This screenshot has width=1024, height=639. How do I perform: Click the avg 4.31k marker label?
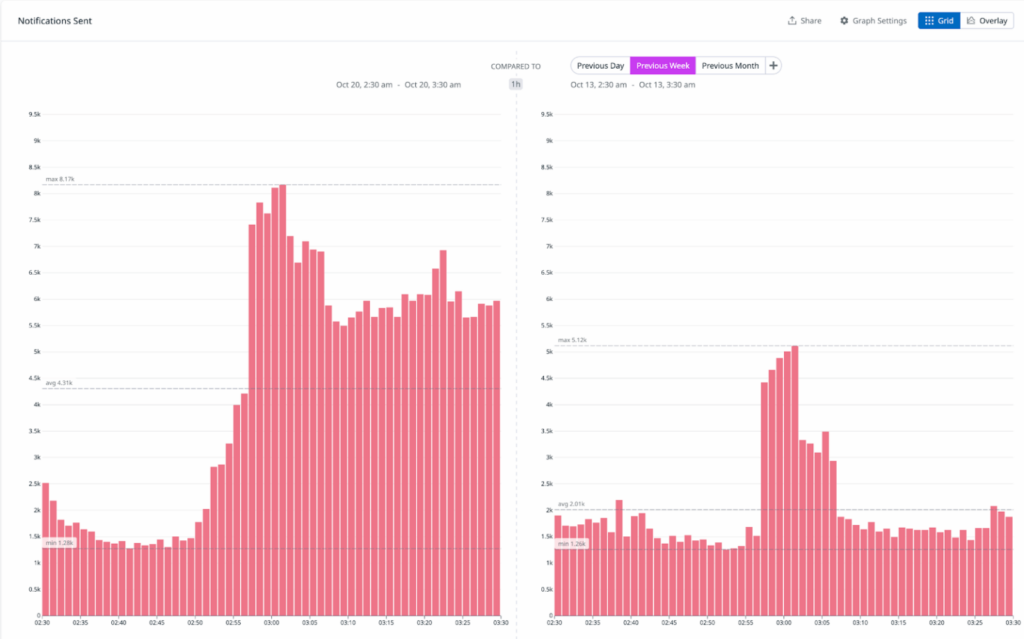[59, 383]
